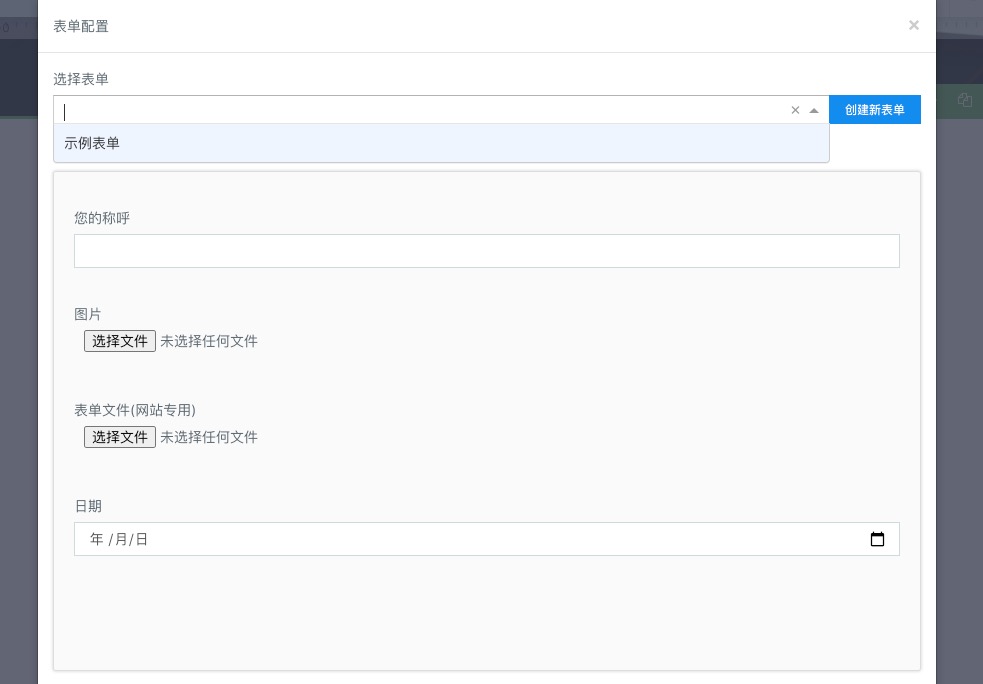The height and width of the screenshot is (684, 983).
Task: Clear the 选择表单 selection with the X icon
Action: coord(795,110)
